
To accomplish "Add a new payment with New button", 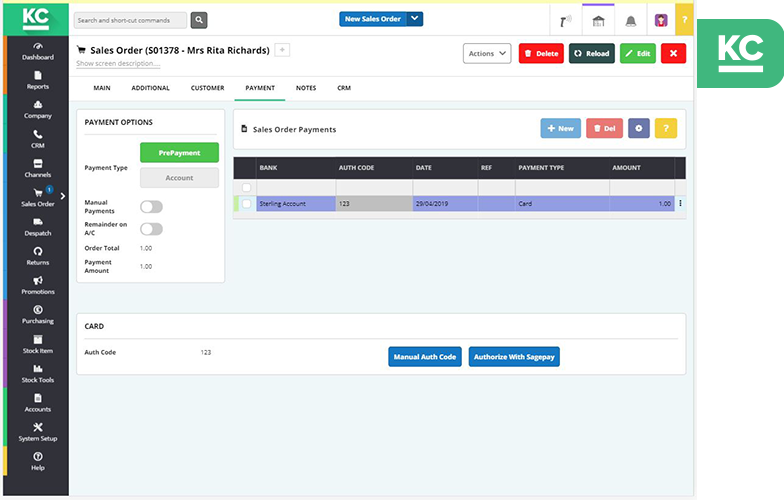I will [x=560, y=128].
